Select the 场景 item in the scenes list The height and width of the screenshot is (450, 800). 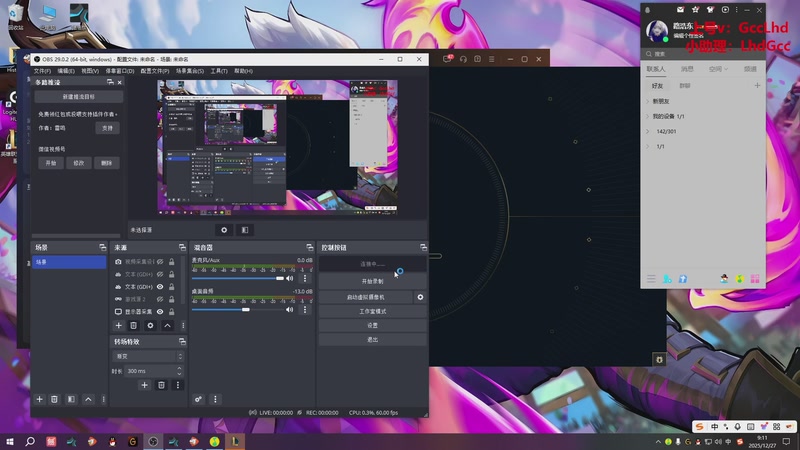pos(69,262)
